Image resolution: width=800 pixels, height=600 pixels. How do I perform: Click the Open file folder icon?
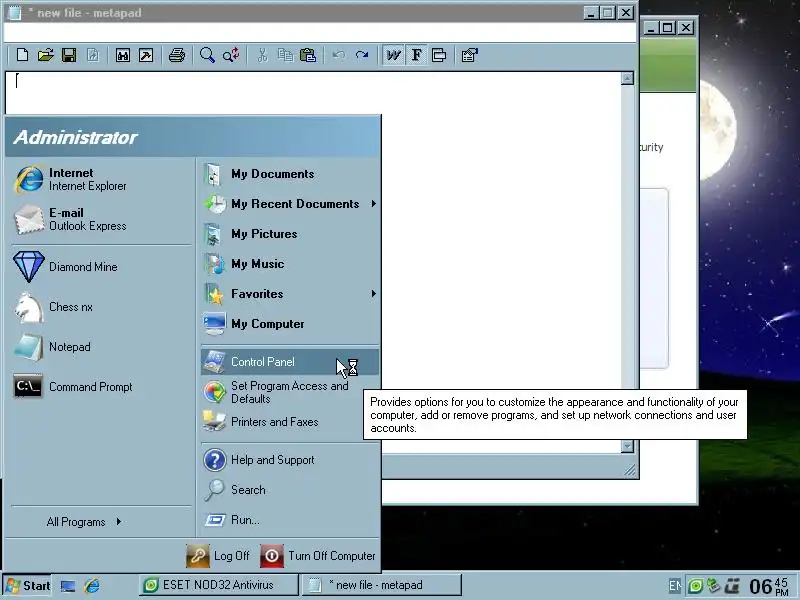[x=45, y=55]
